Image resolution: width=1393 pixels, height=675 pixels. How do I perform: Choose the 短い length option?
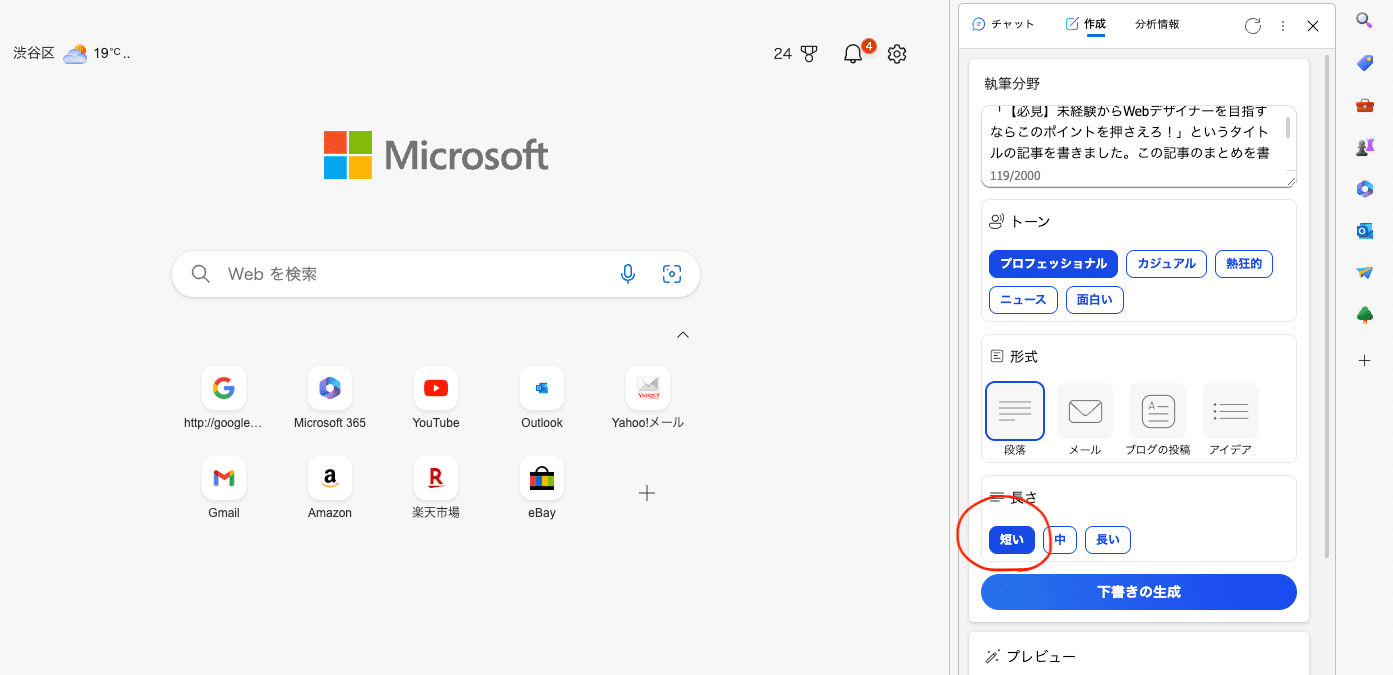pos(1012,540)
